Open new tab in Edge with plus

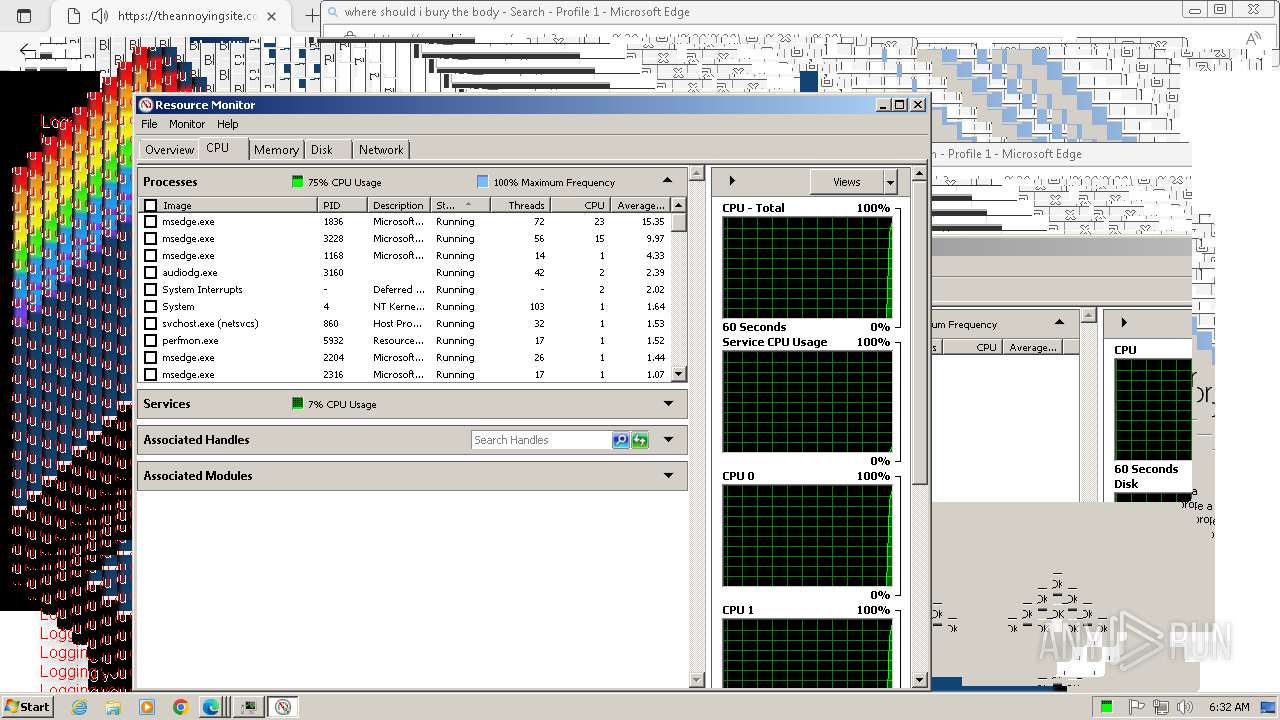312,16
